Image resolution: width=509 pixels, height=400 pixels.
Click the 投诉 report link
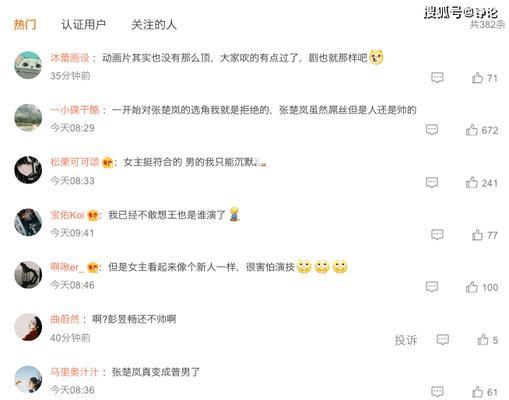[406, 340]
